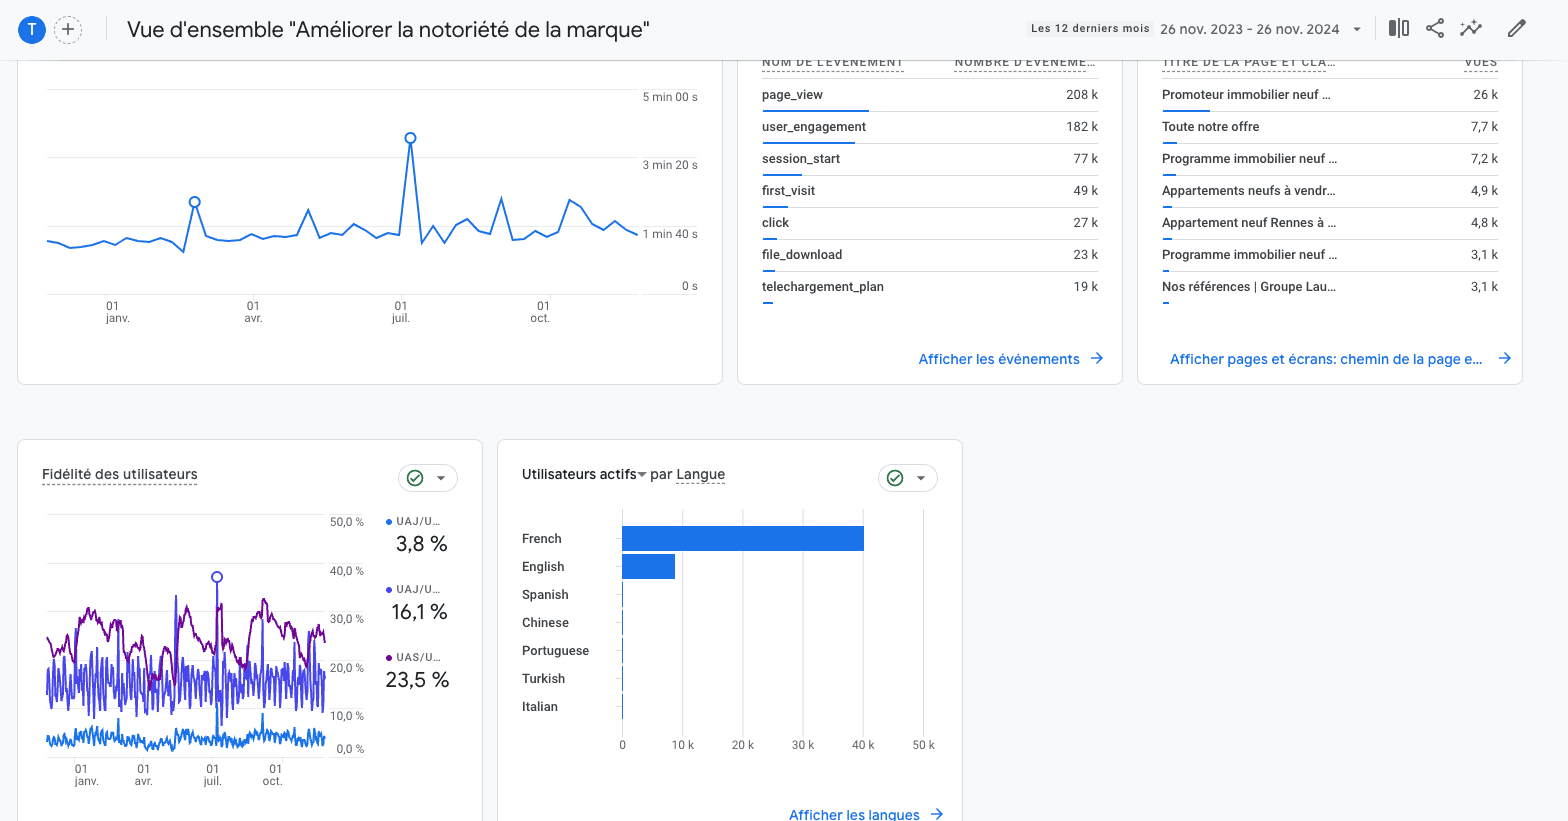Open the date range dropdown

coord(1357,29)
